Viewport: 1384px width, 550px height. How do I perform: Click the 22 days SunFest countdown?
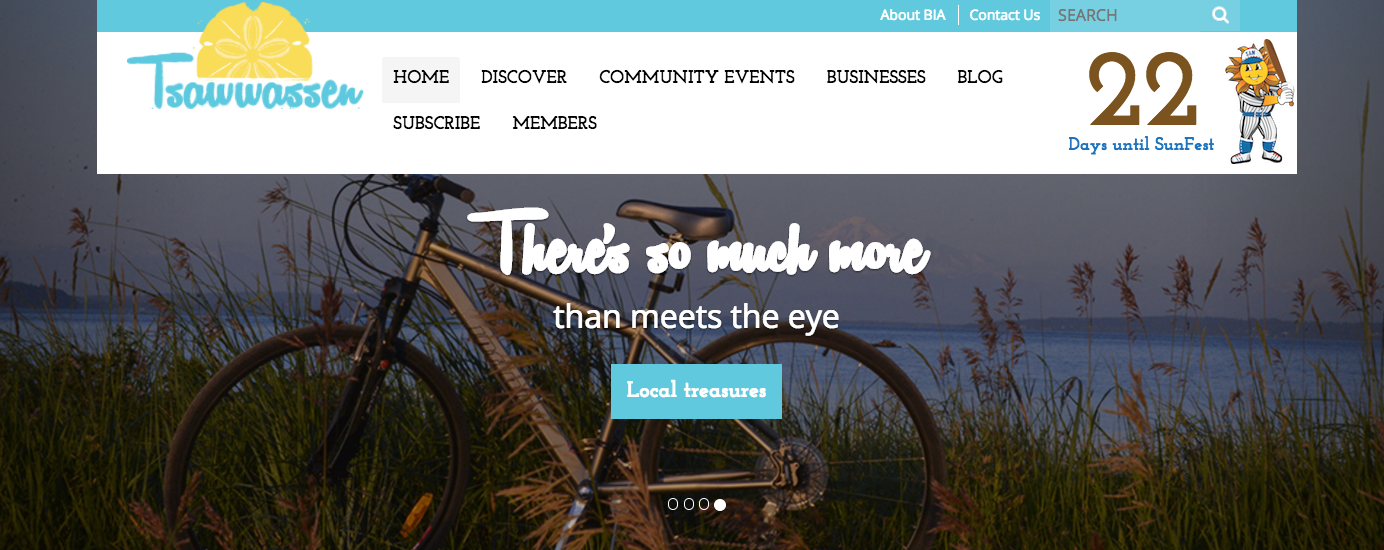[1142, 102]
